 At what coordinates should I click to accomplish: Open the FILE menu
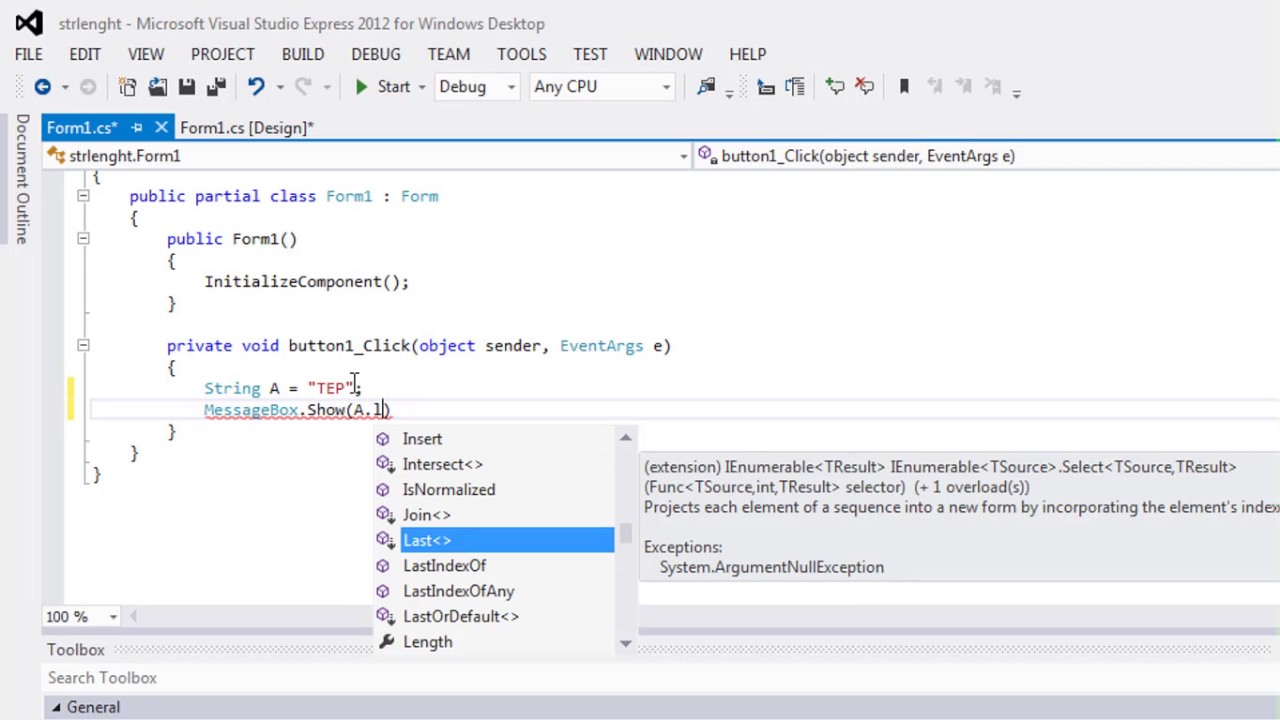[x=29, y=54]
